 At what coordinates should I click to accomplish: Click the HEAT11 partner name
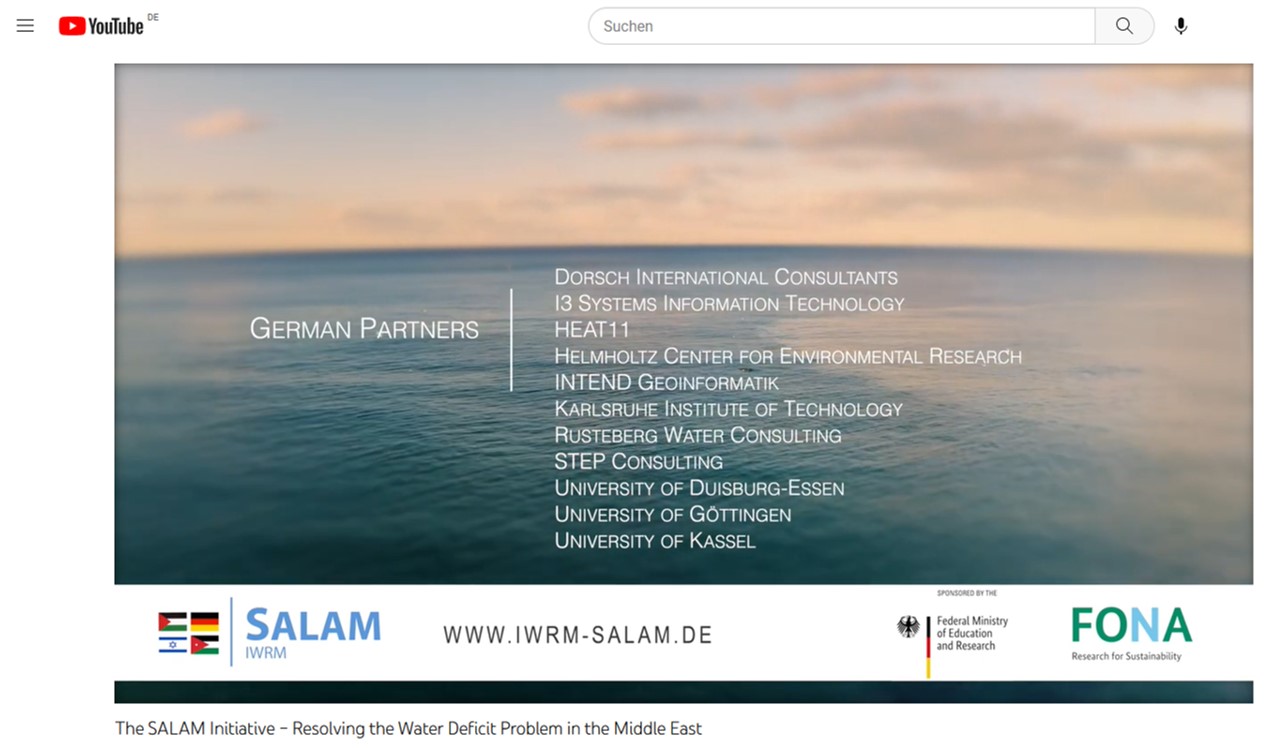(592, 330)
